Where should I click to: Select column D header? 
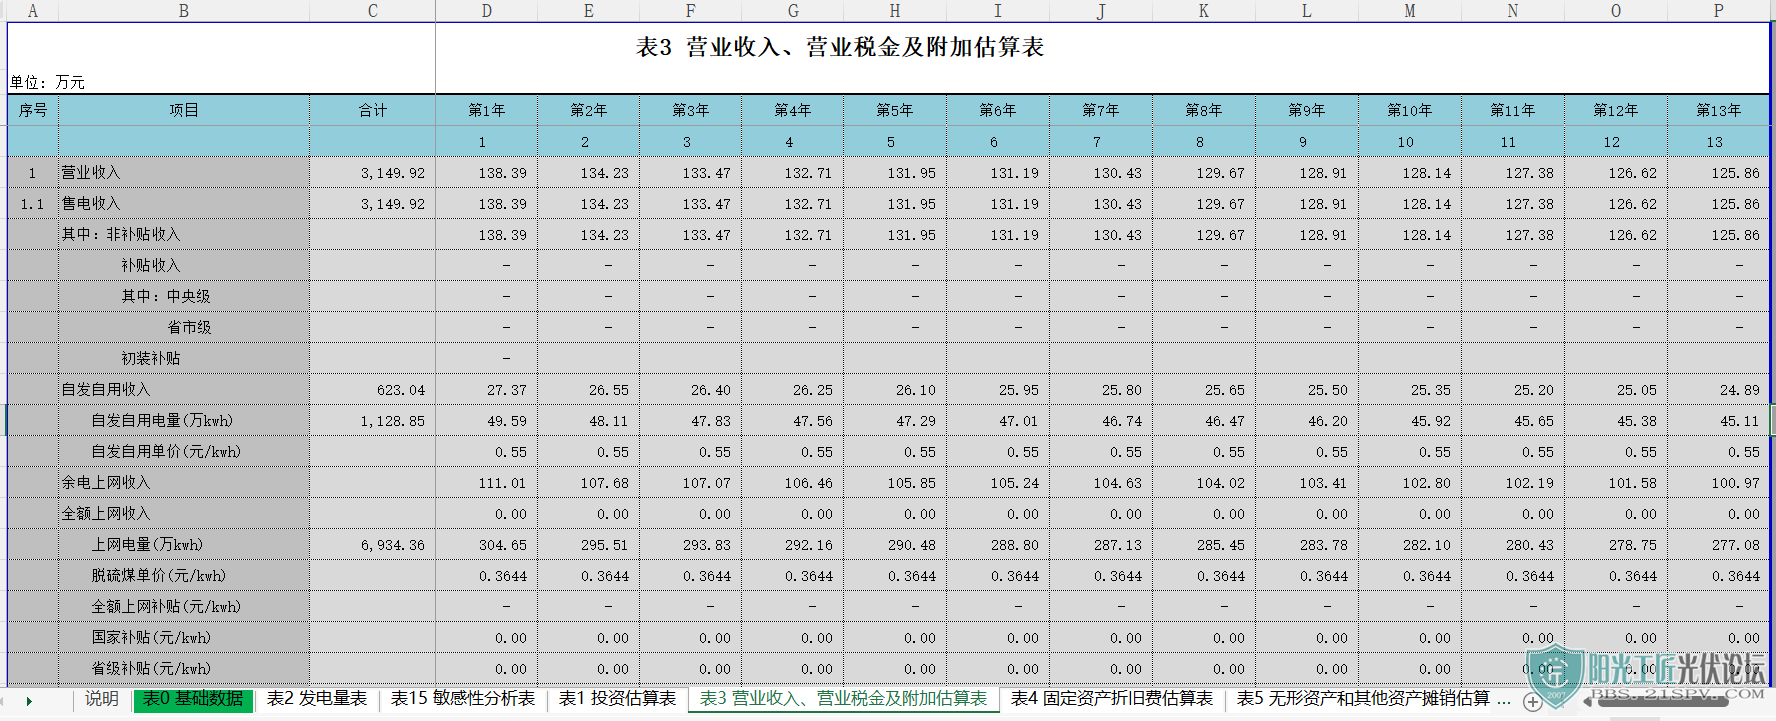487,11
